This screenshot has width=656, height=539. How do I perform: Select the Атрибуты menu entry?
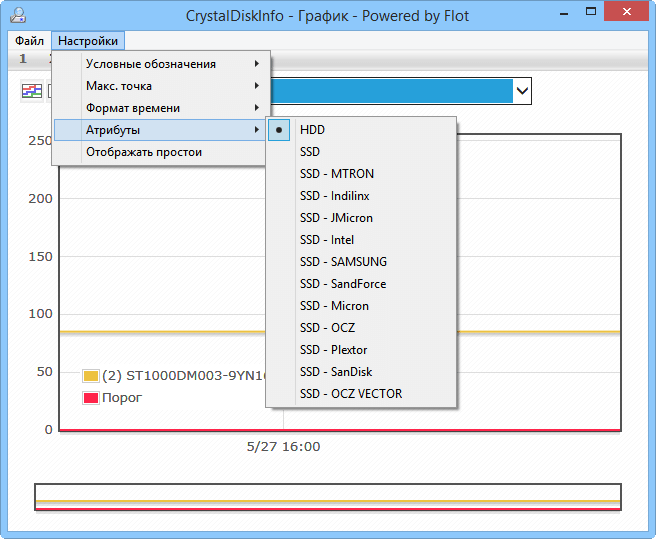tap(161, 130)
